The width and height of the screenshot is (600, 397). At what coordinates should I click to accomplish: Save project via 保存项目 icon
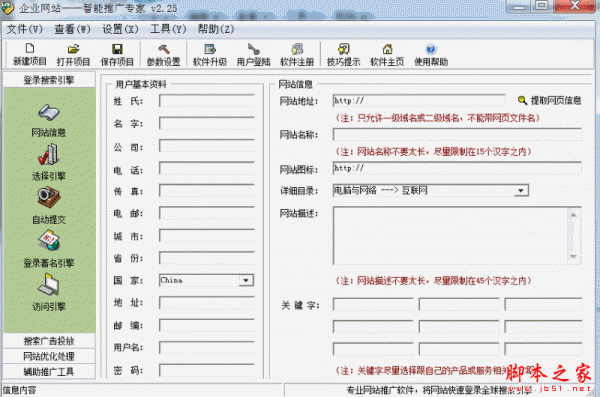click(117, 49)
